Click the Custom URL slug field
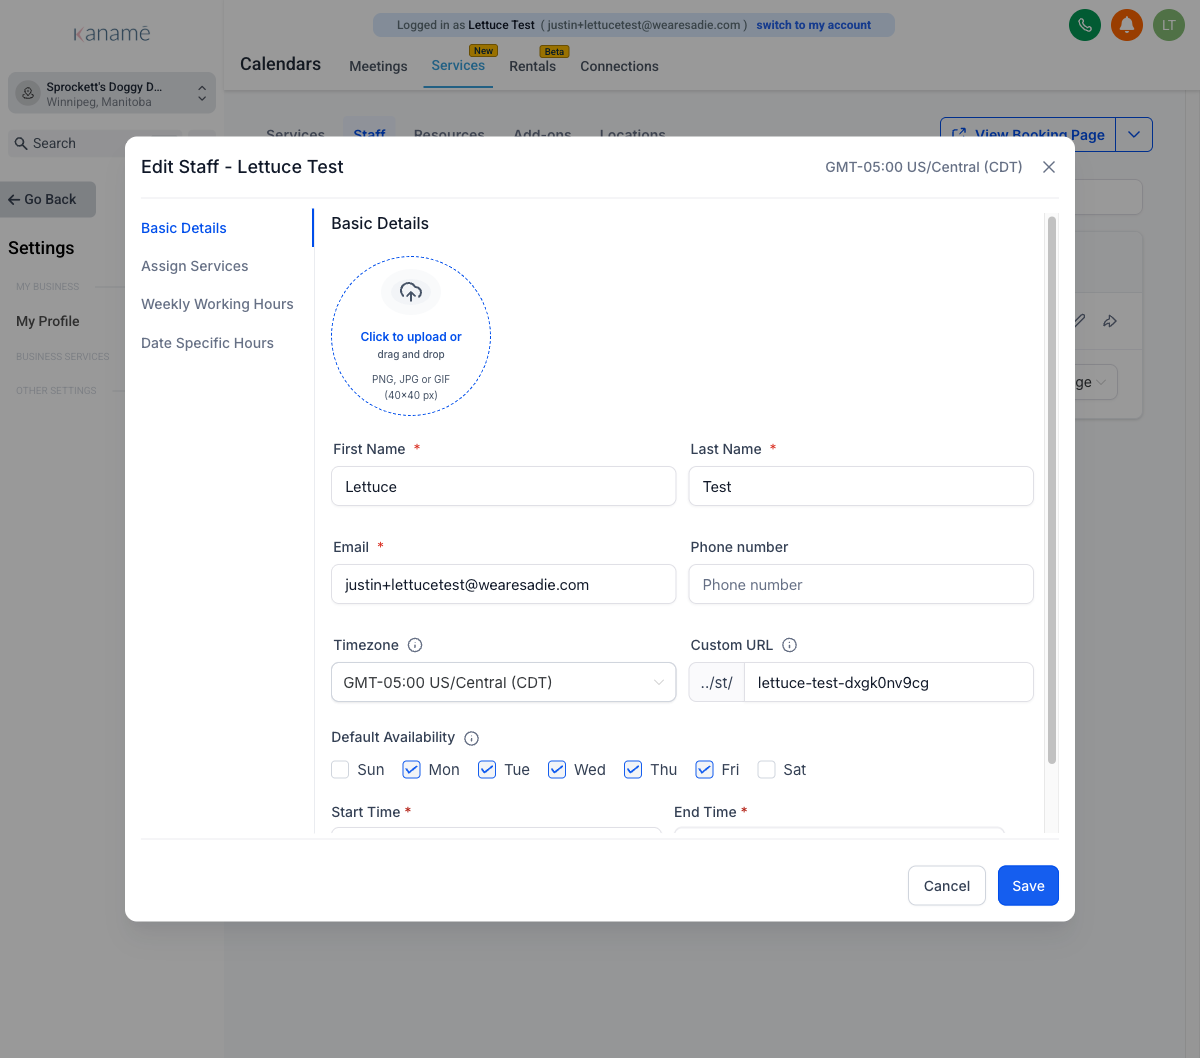Viewport: 1200px width, 1058px height. (x=889, y=682)
